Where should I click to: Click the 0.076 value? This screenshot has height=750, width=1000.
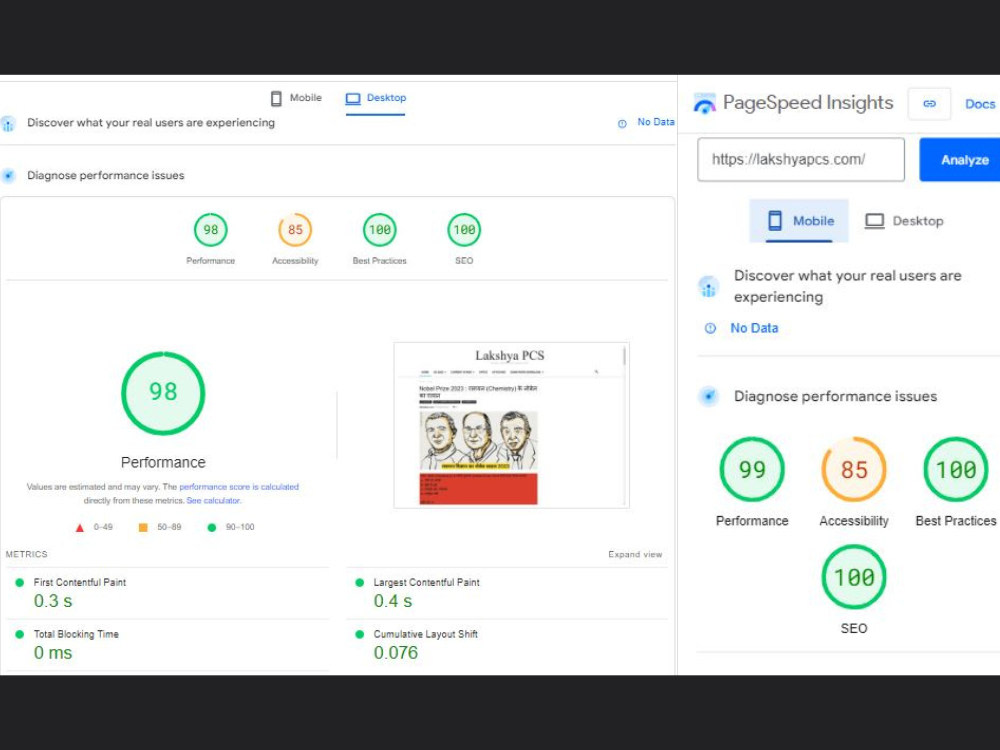coord(395,652)
